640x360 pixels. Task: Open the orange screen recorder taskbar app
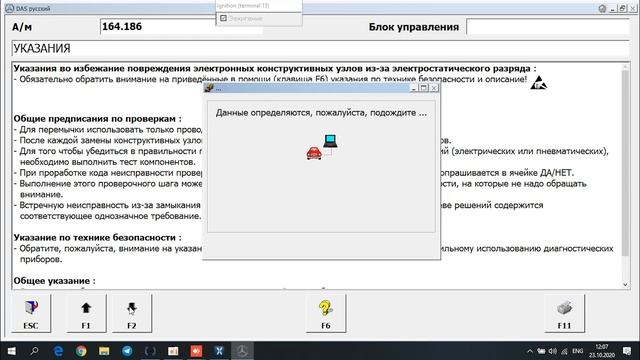point(196,351)
